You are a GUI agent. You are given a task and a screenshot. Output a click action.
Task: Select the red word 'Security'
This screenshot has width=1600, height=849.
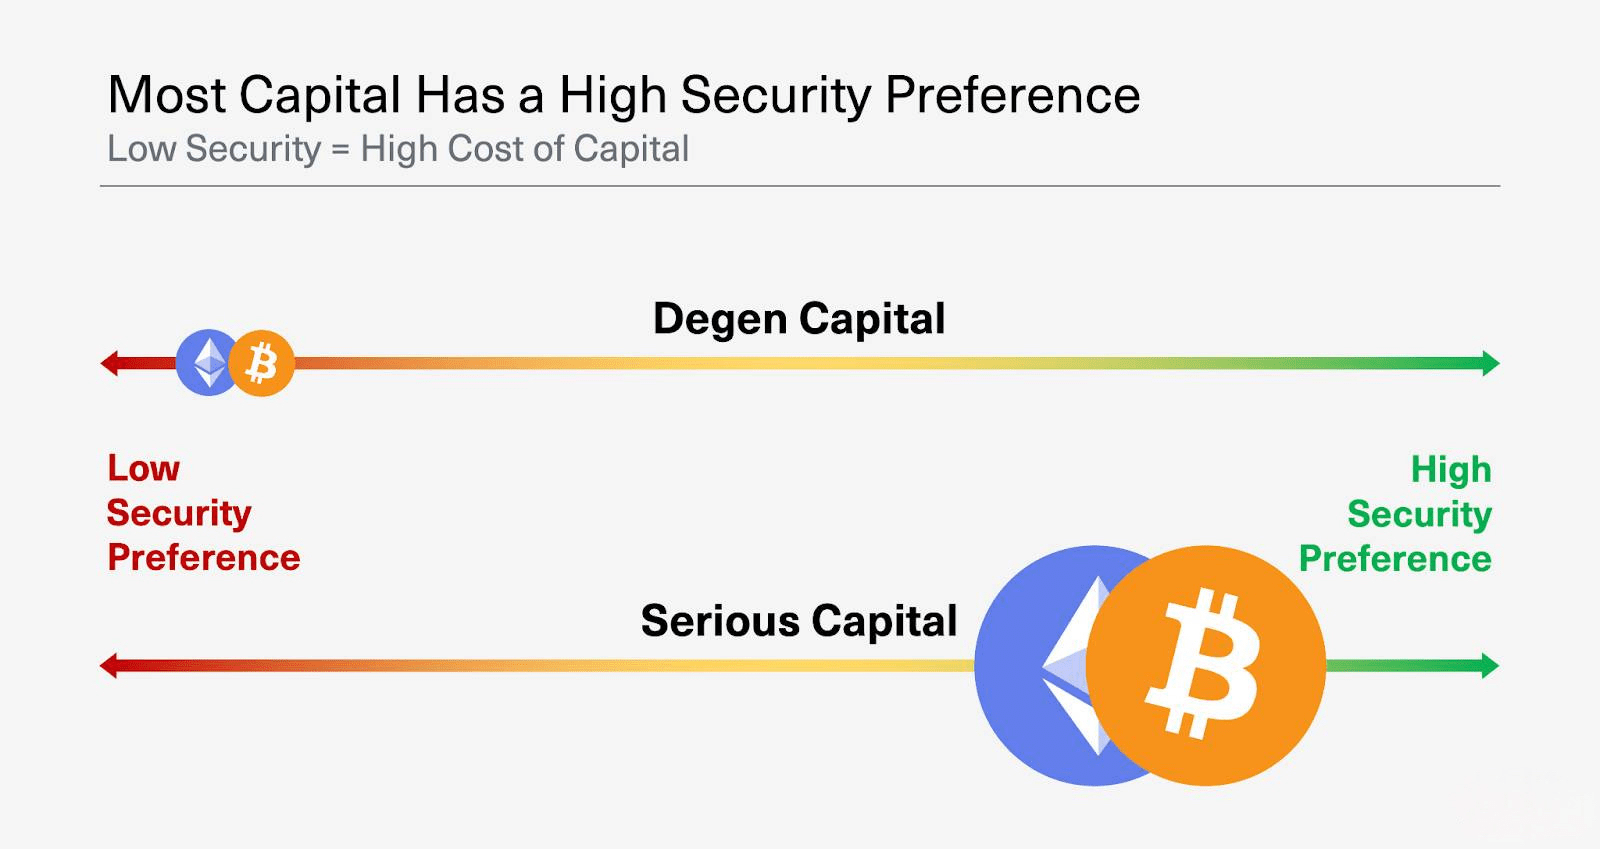coord(179,513)
